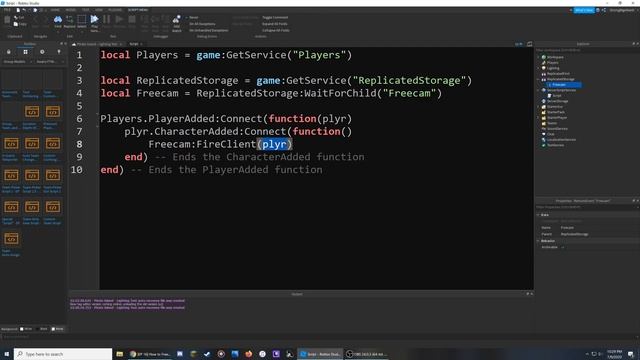This screenshot has height=360, width=640.
Task: Expand the StarterGui node
Action: 539,107
